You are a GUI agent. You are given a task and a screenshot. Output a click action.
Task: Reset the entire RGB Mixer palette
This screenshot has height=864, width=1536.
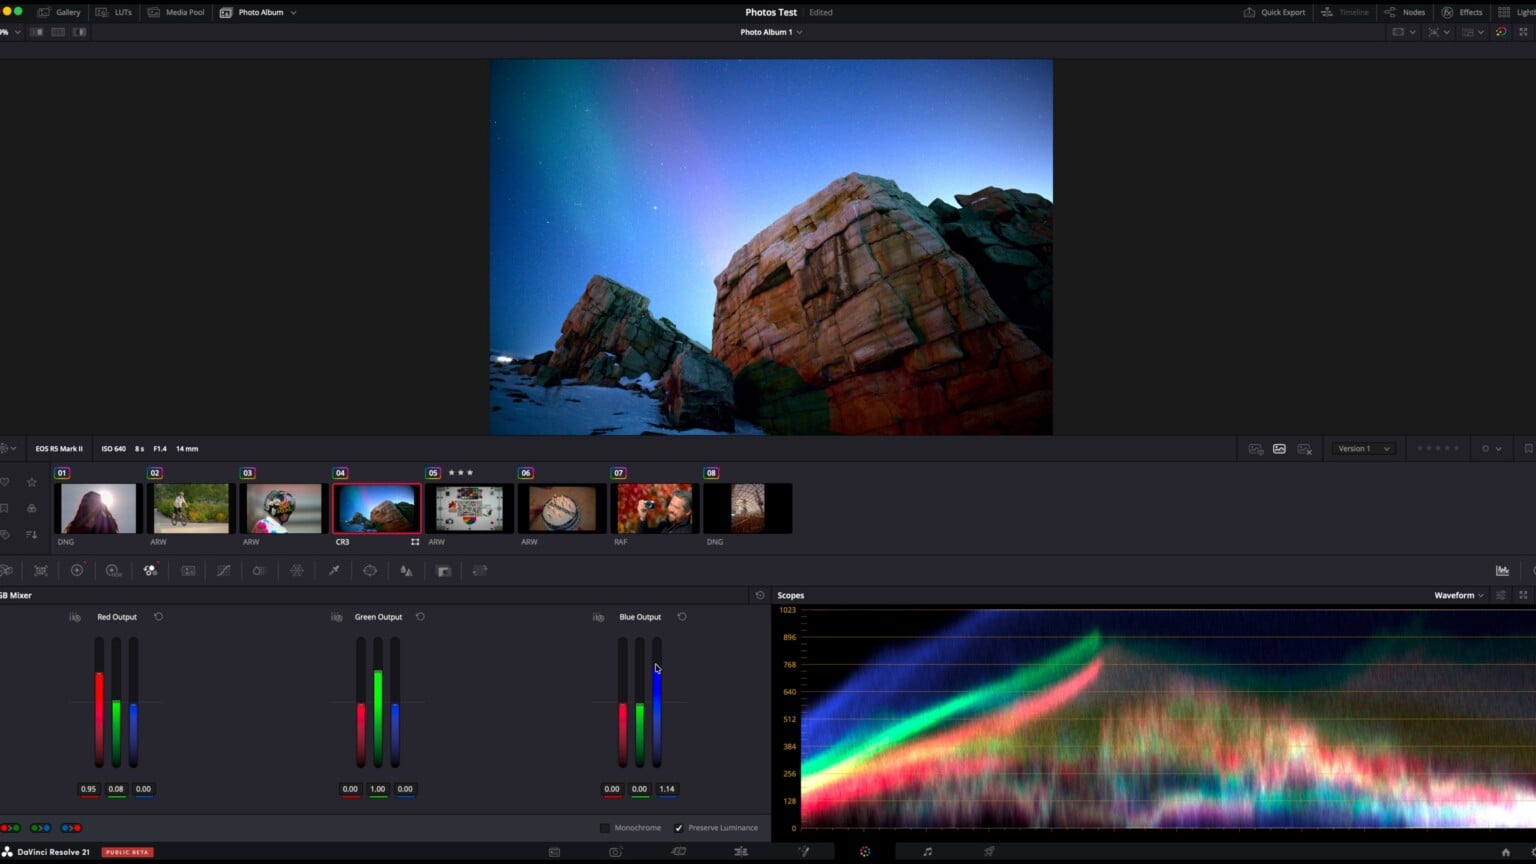pyautogui.click(x=760, y=595)
